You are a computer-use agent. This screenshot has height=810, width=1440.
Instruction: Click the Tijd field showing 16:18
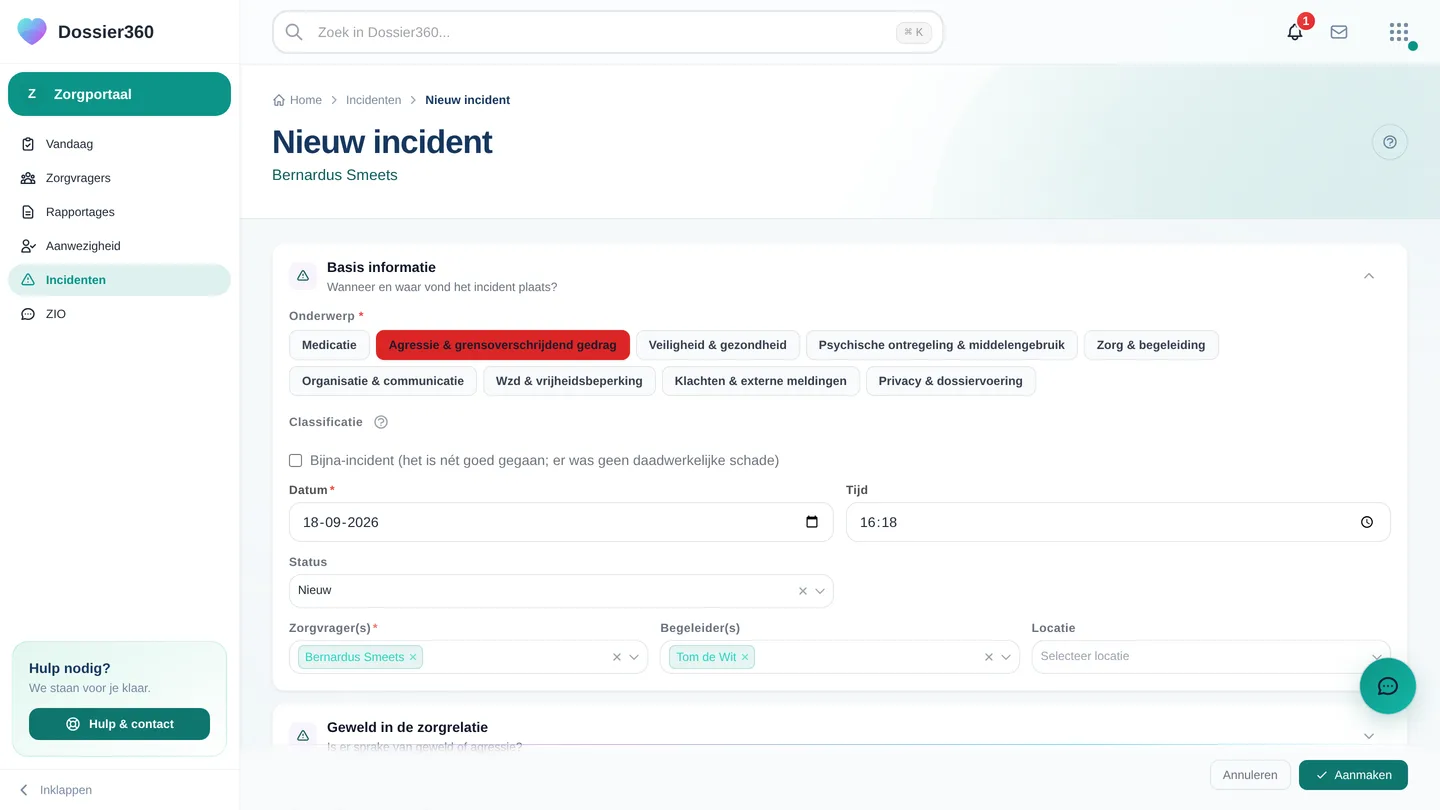point(1118,522)
